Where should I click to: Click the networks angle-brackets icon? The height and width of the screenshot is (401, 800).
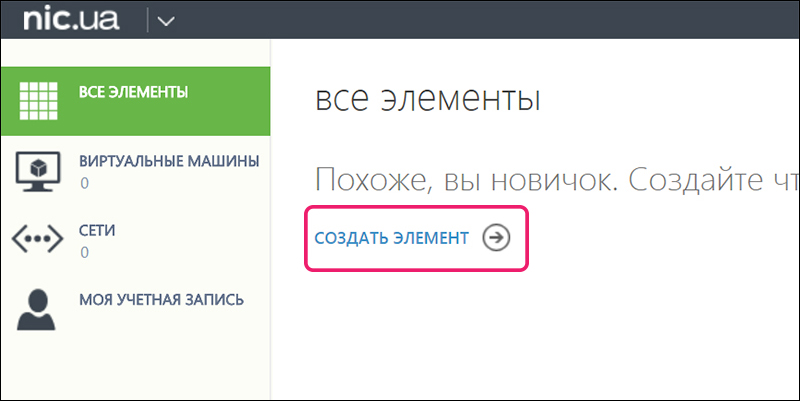[x=40, y=240]
